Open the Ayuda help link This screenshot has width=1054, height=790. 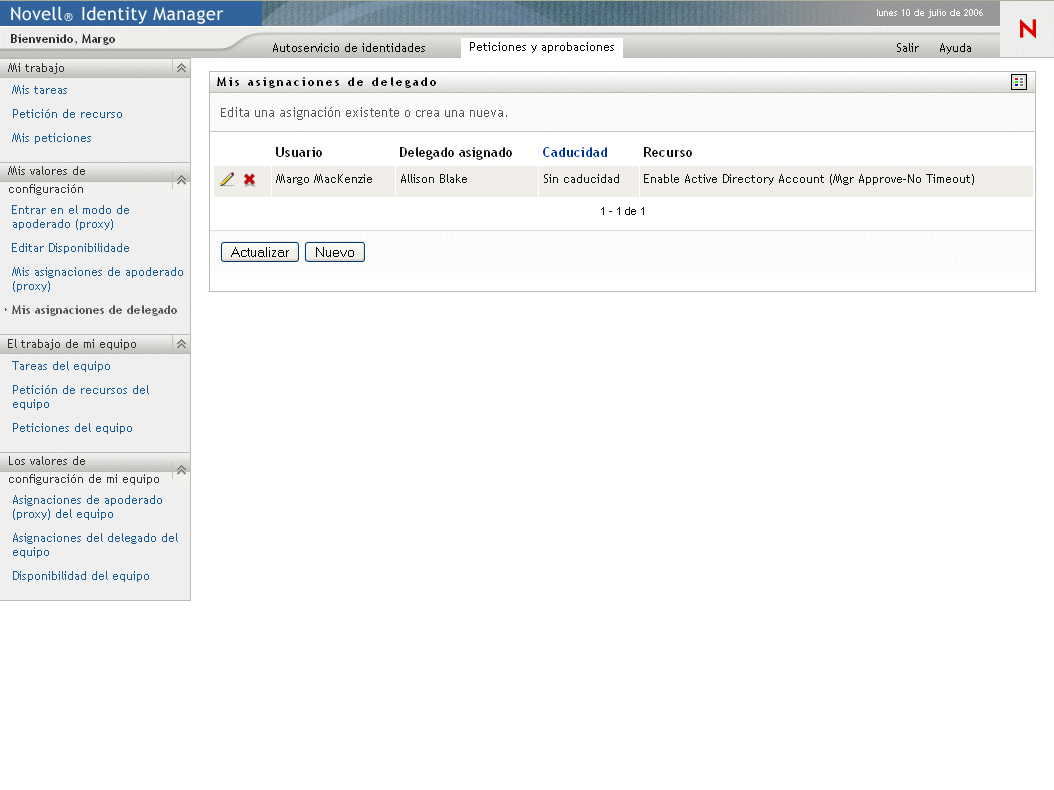tap(955, 48)
